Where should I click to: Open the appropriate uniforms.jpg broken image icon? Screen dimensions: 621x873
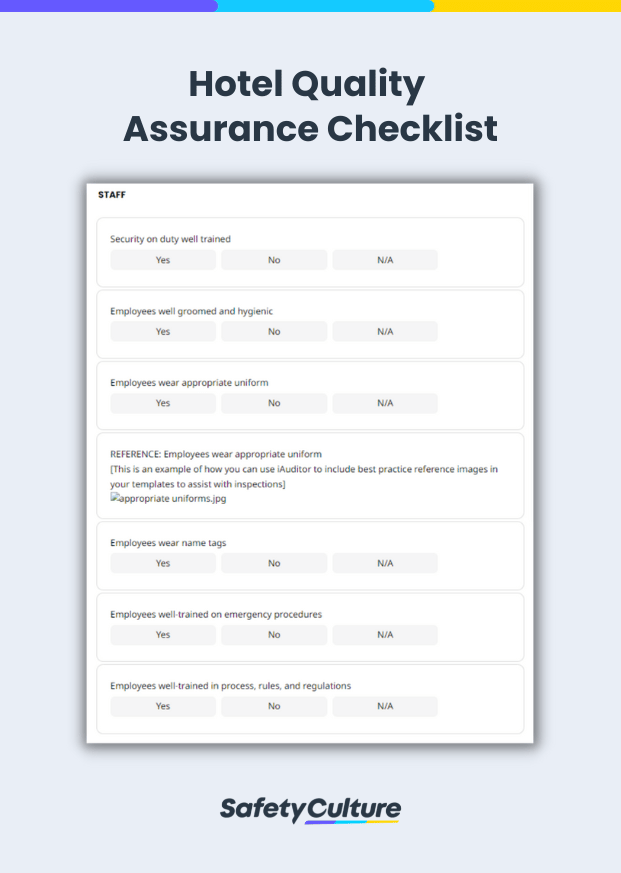pos(118,498)
